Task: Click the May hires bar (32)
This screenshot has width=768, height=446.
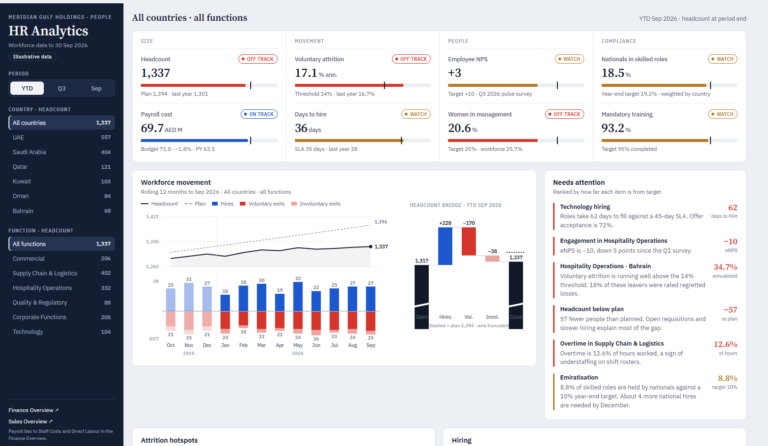Action: coord(298,297)
